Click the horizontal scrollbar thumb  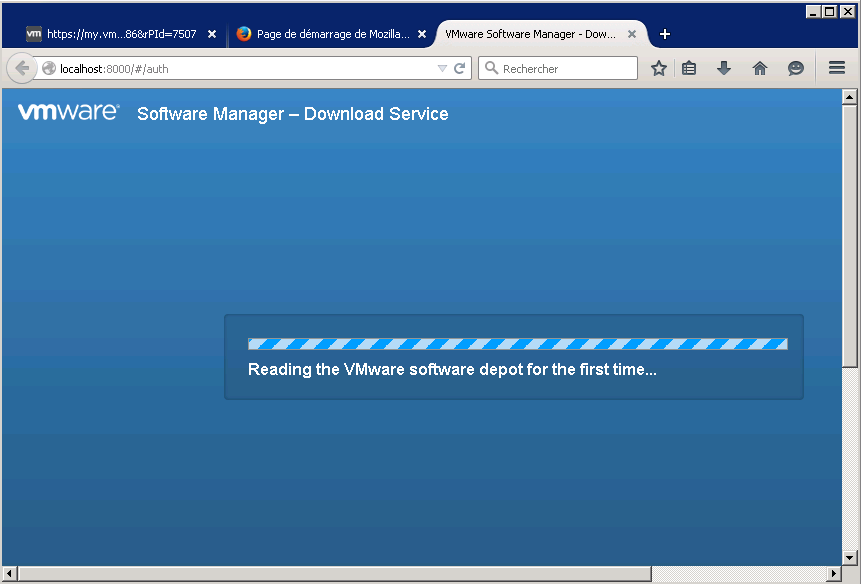tap(335, 574)
